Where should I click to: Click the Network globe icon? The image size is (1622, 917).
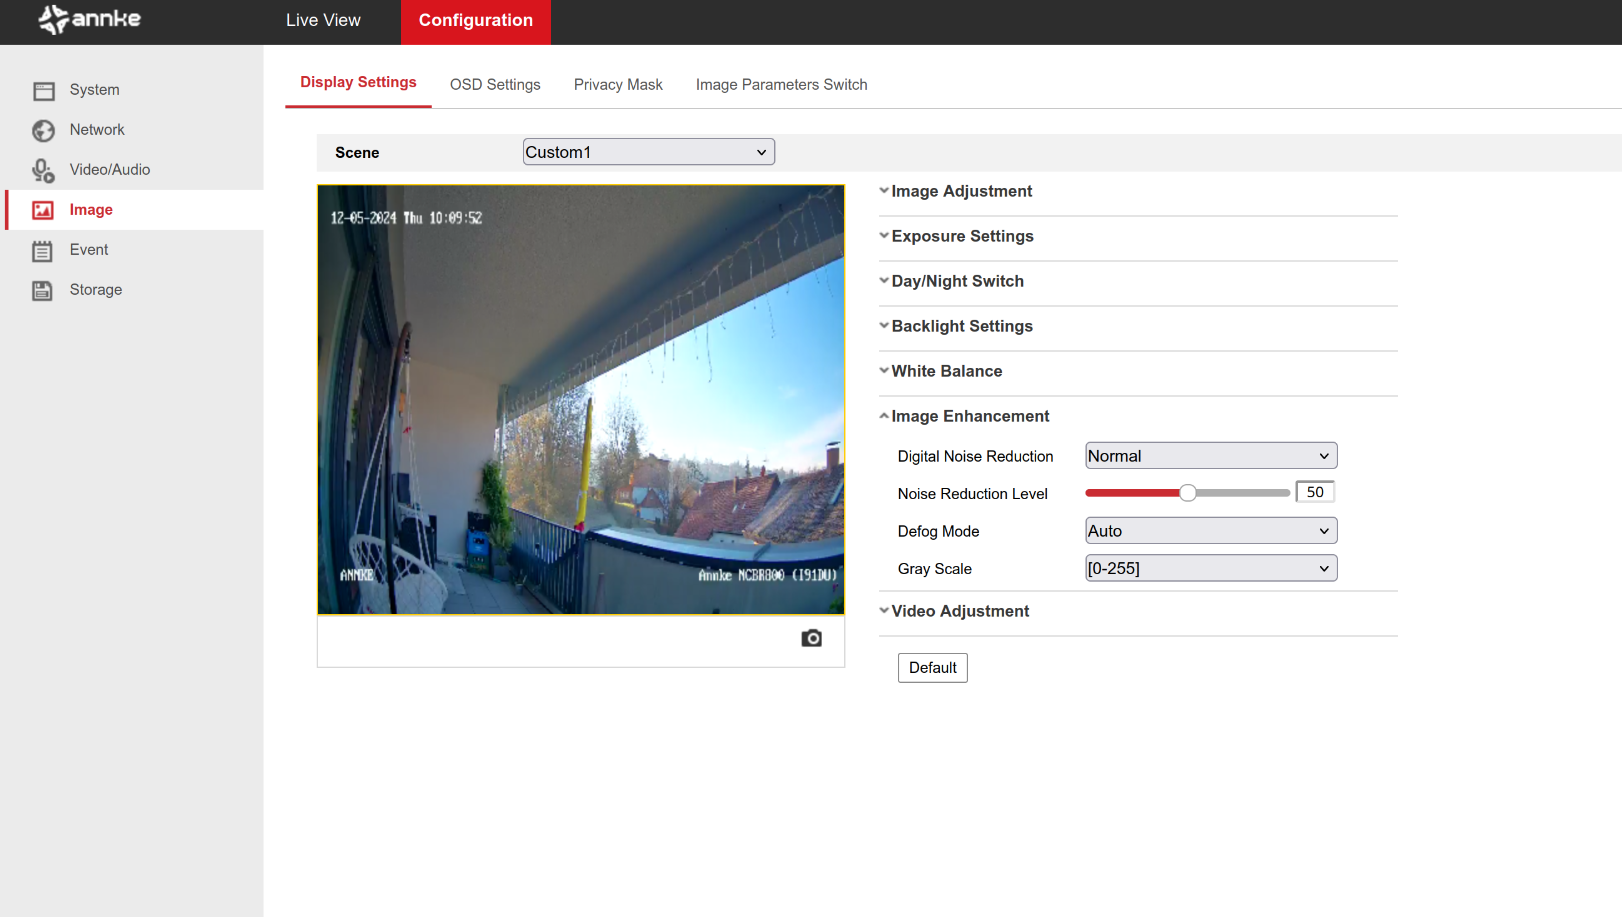tap(43, 131)
